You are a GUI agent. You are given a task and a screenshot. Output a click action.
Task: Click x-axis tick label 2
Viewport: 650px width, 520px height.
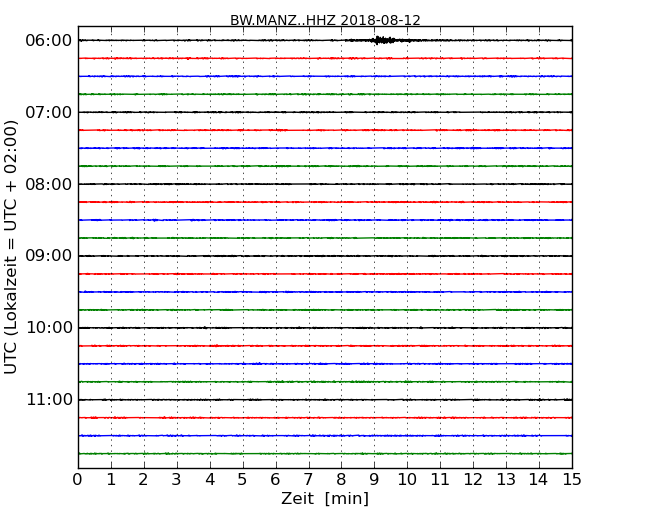(143, 480)
